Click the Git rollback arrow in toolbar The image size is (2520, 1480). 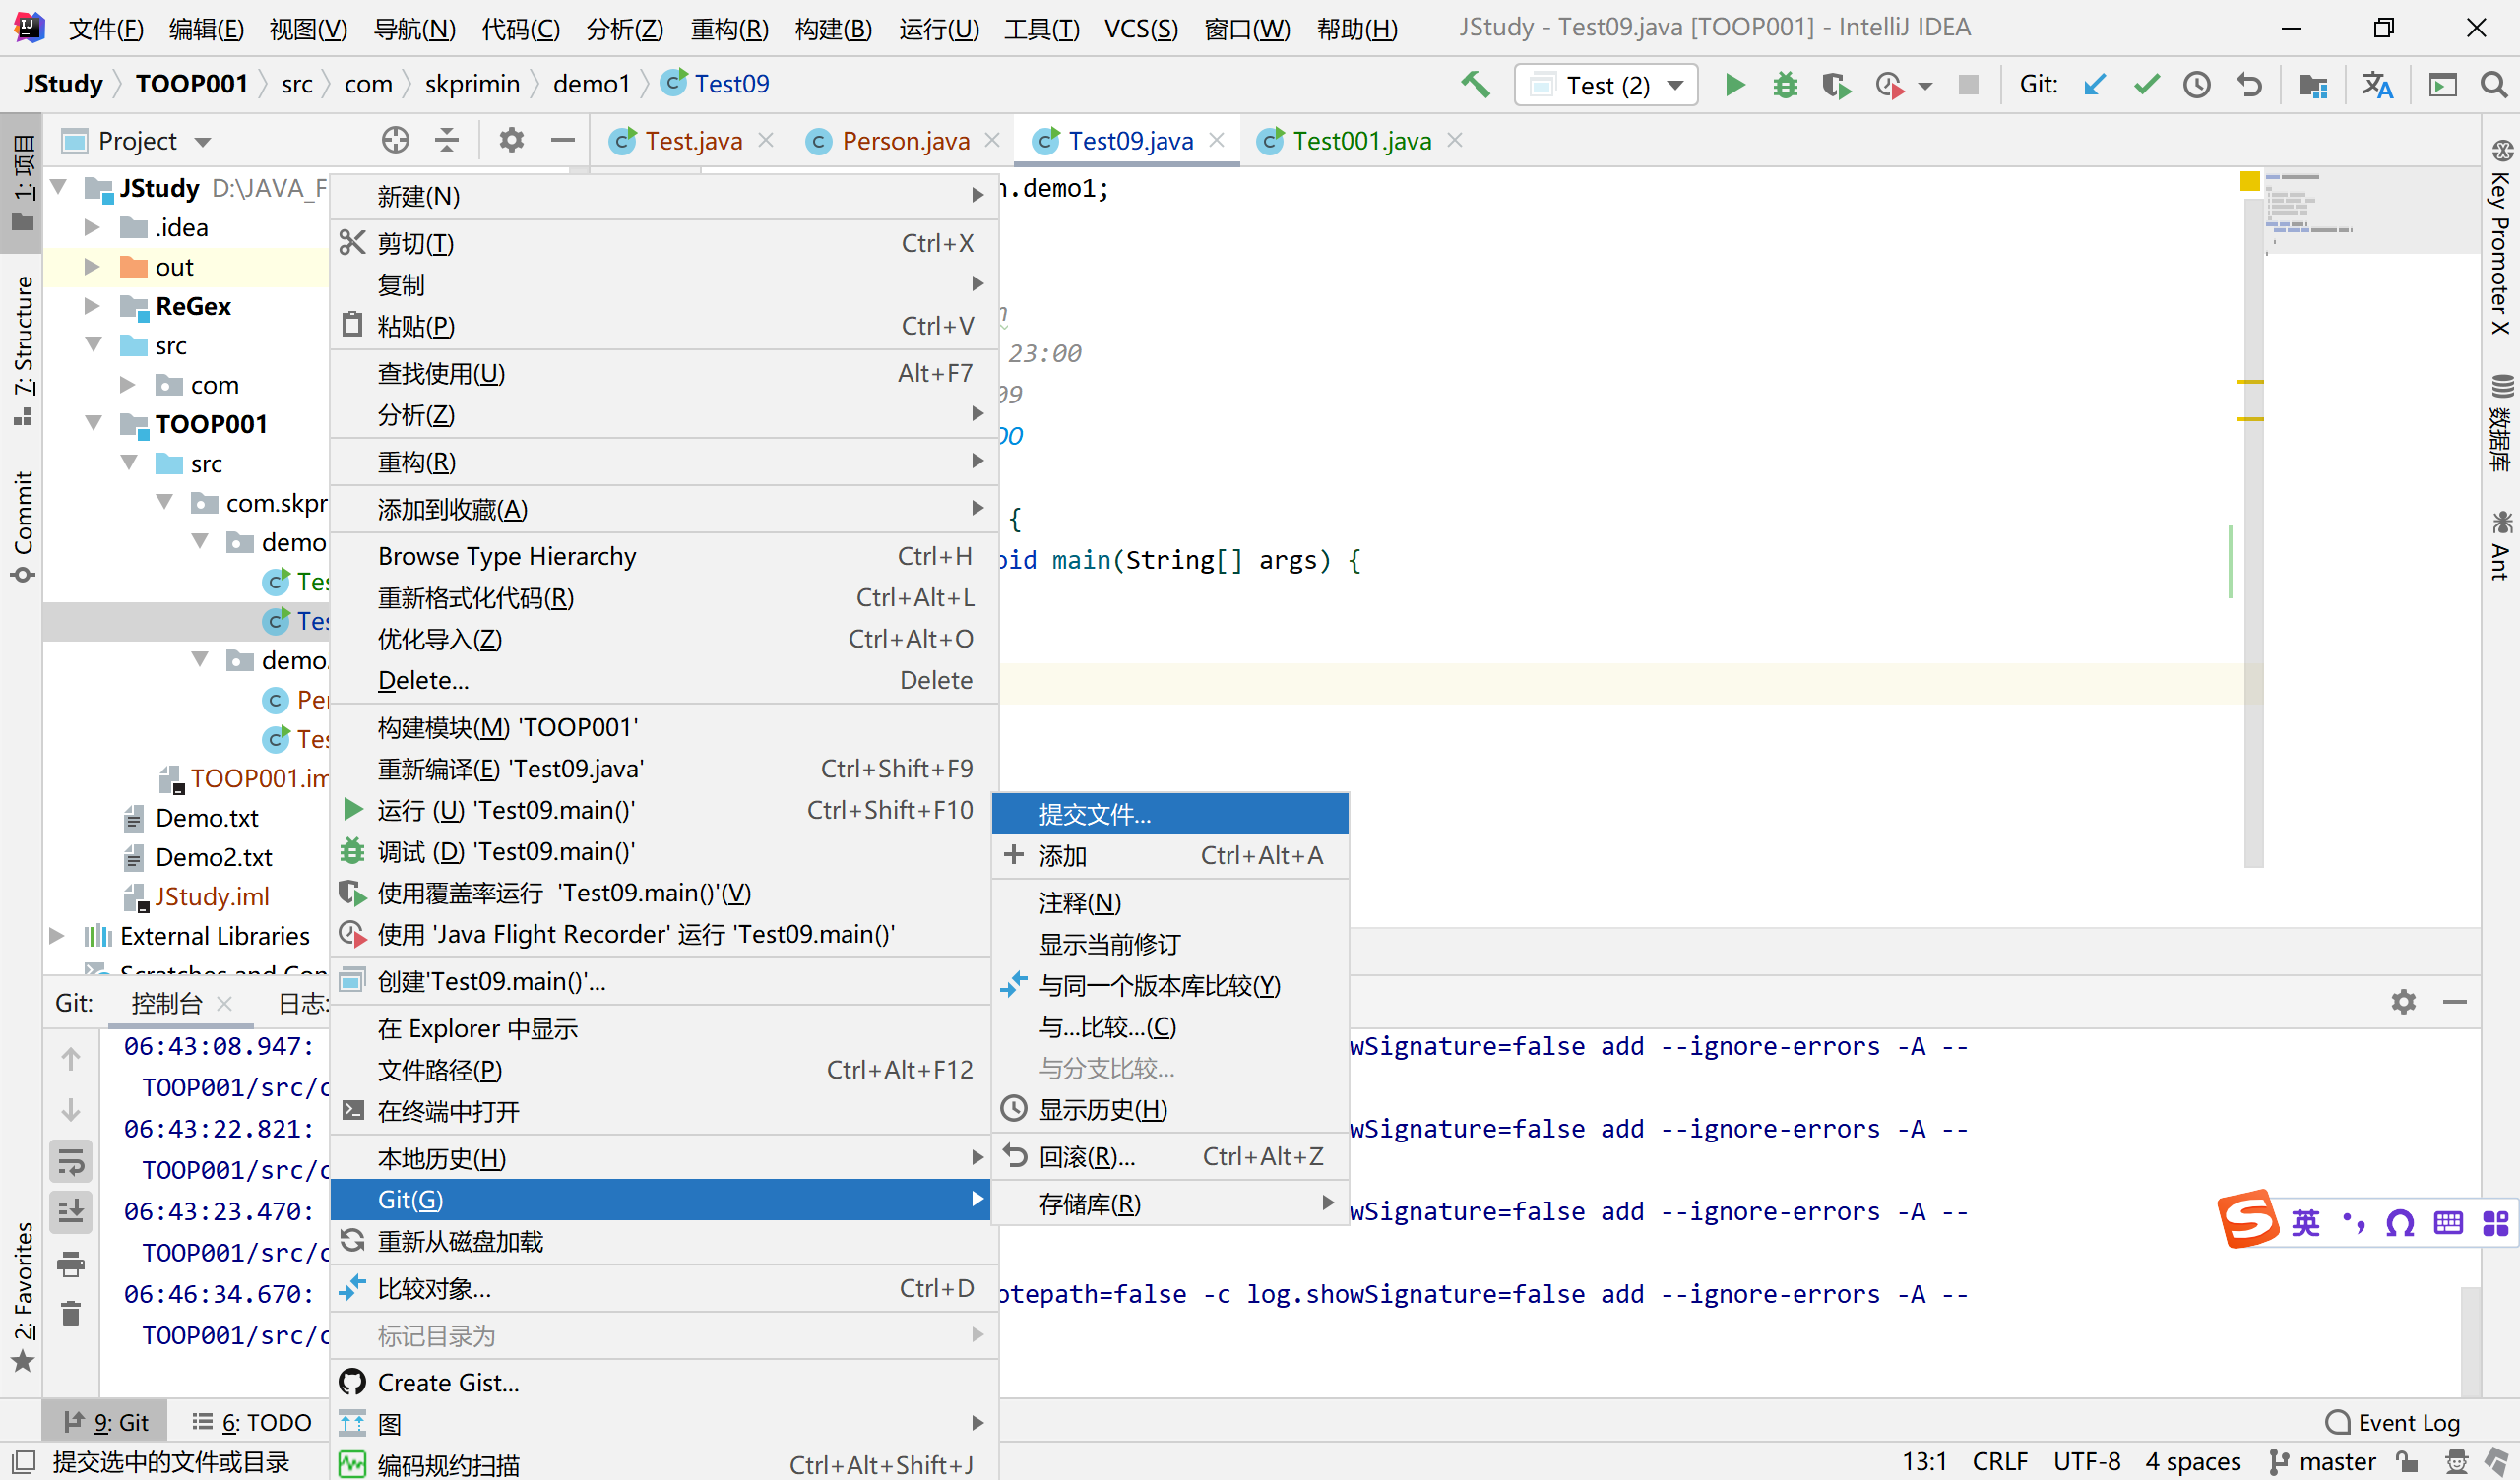(2249, 85)
